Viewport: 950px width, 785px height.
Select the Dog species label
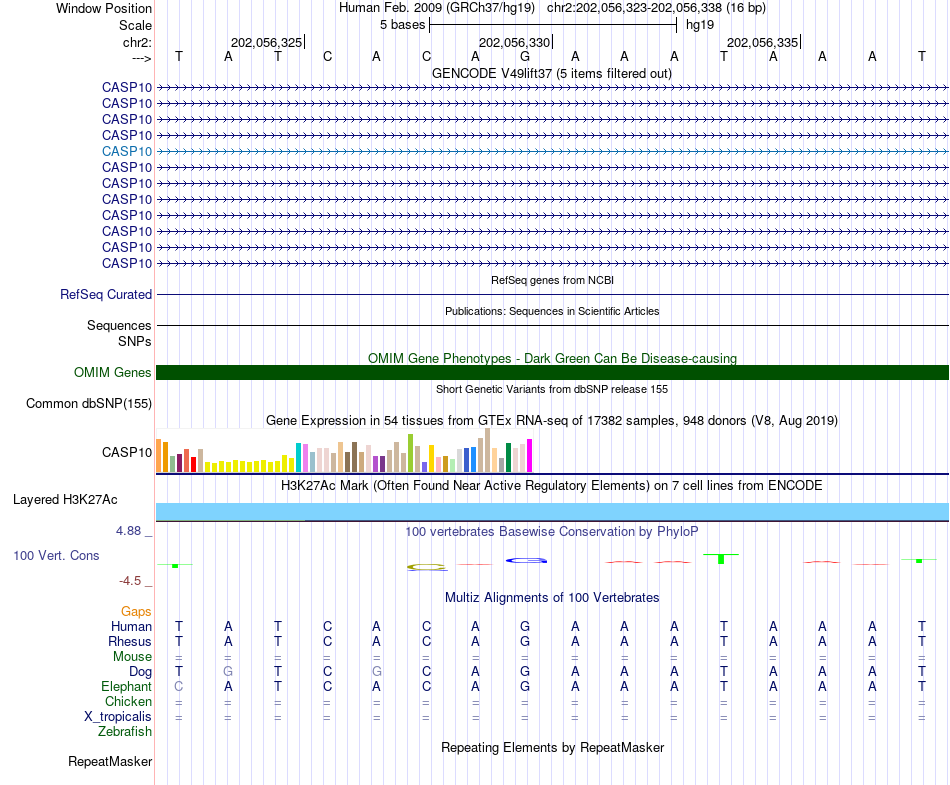click(x=140, y=672)
